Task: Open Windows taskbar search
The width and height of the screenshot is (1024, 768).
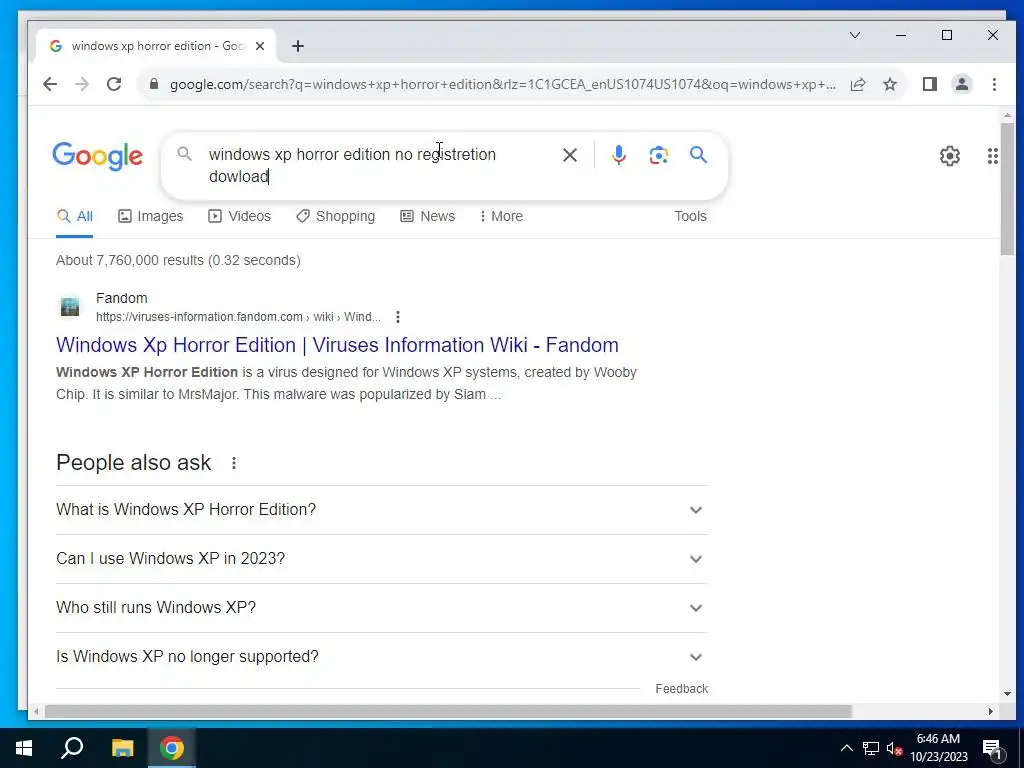Action: [72, 748]
